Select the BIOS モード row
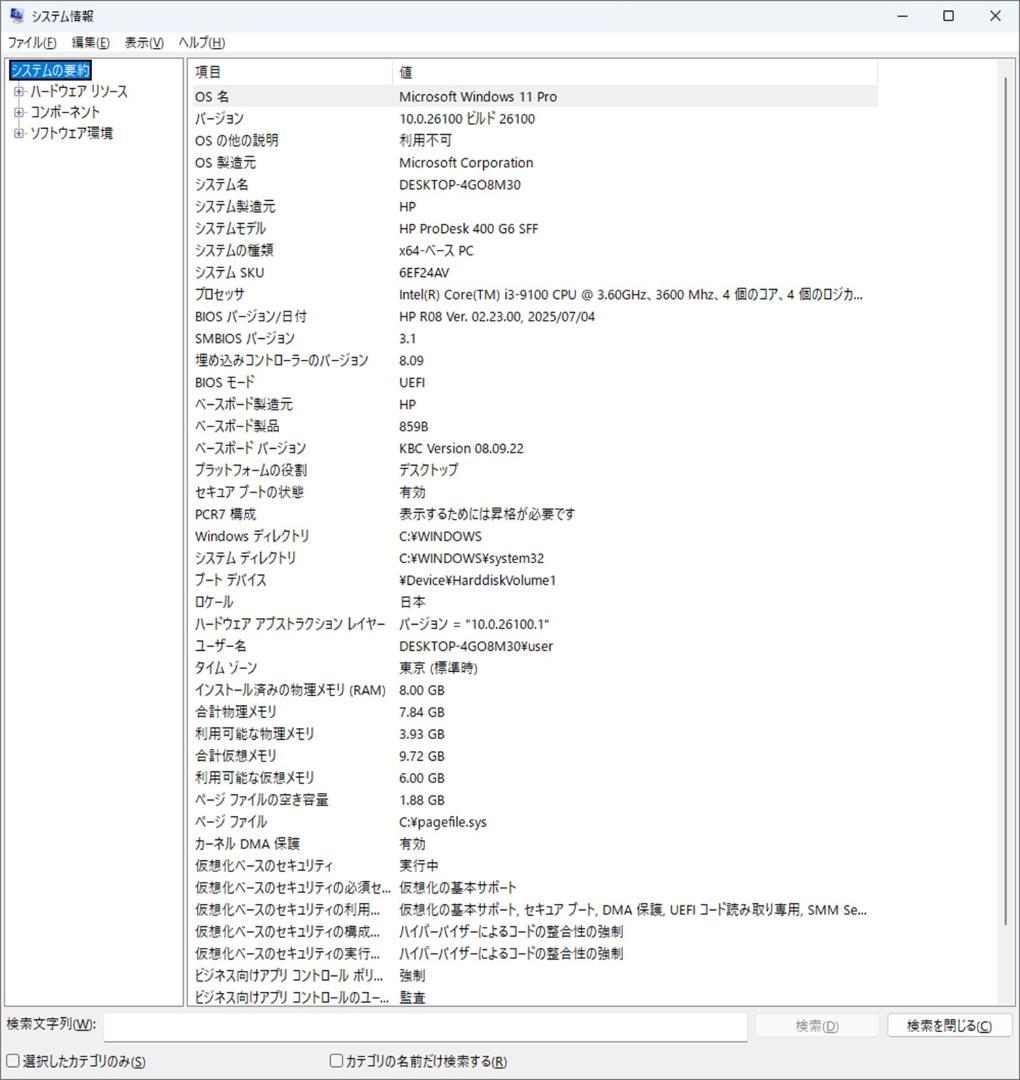Screen dimensions: 1020x1080 pyautogui.click(x=400, y=382)
